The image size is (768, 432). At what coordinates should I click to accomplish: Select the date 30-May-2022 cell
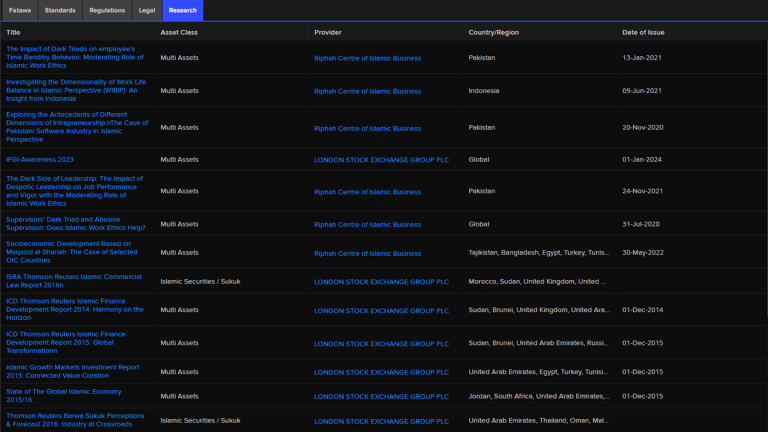tap(643, 252)
